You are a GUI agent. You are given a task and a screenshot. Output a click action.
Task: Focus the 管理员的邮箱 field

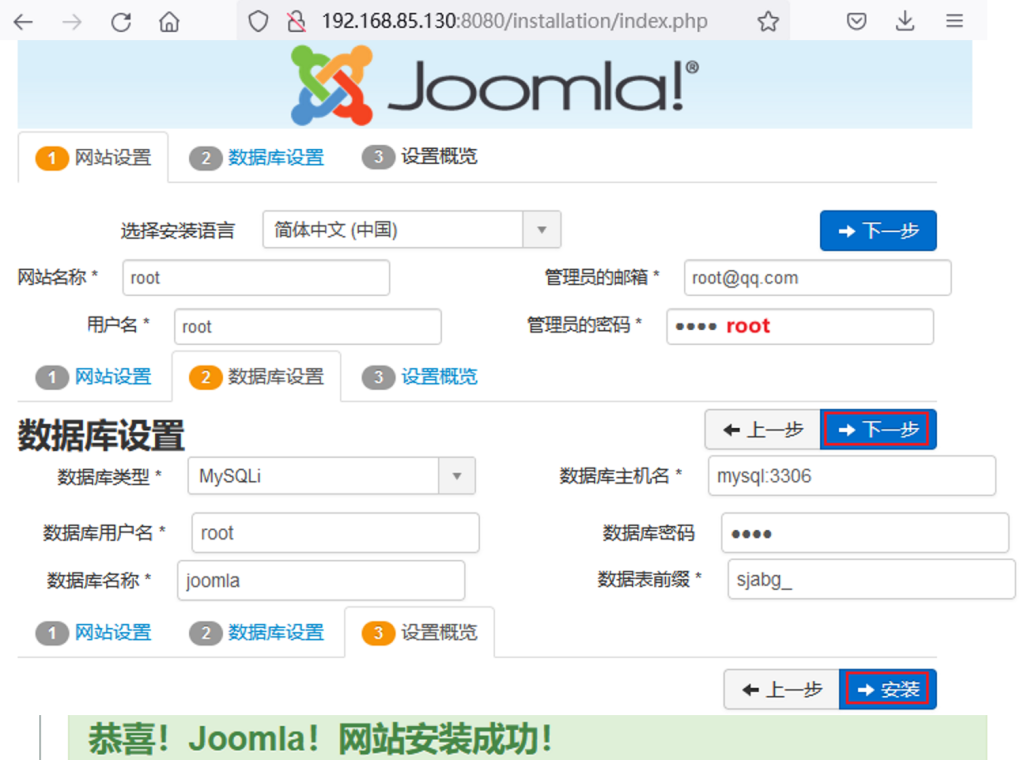coord(817,277)
